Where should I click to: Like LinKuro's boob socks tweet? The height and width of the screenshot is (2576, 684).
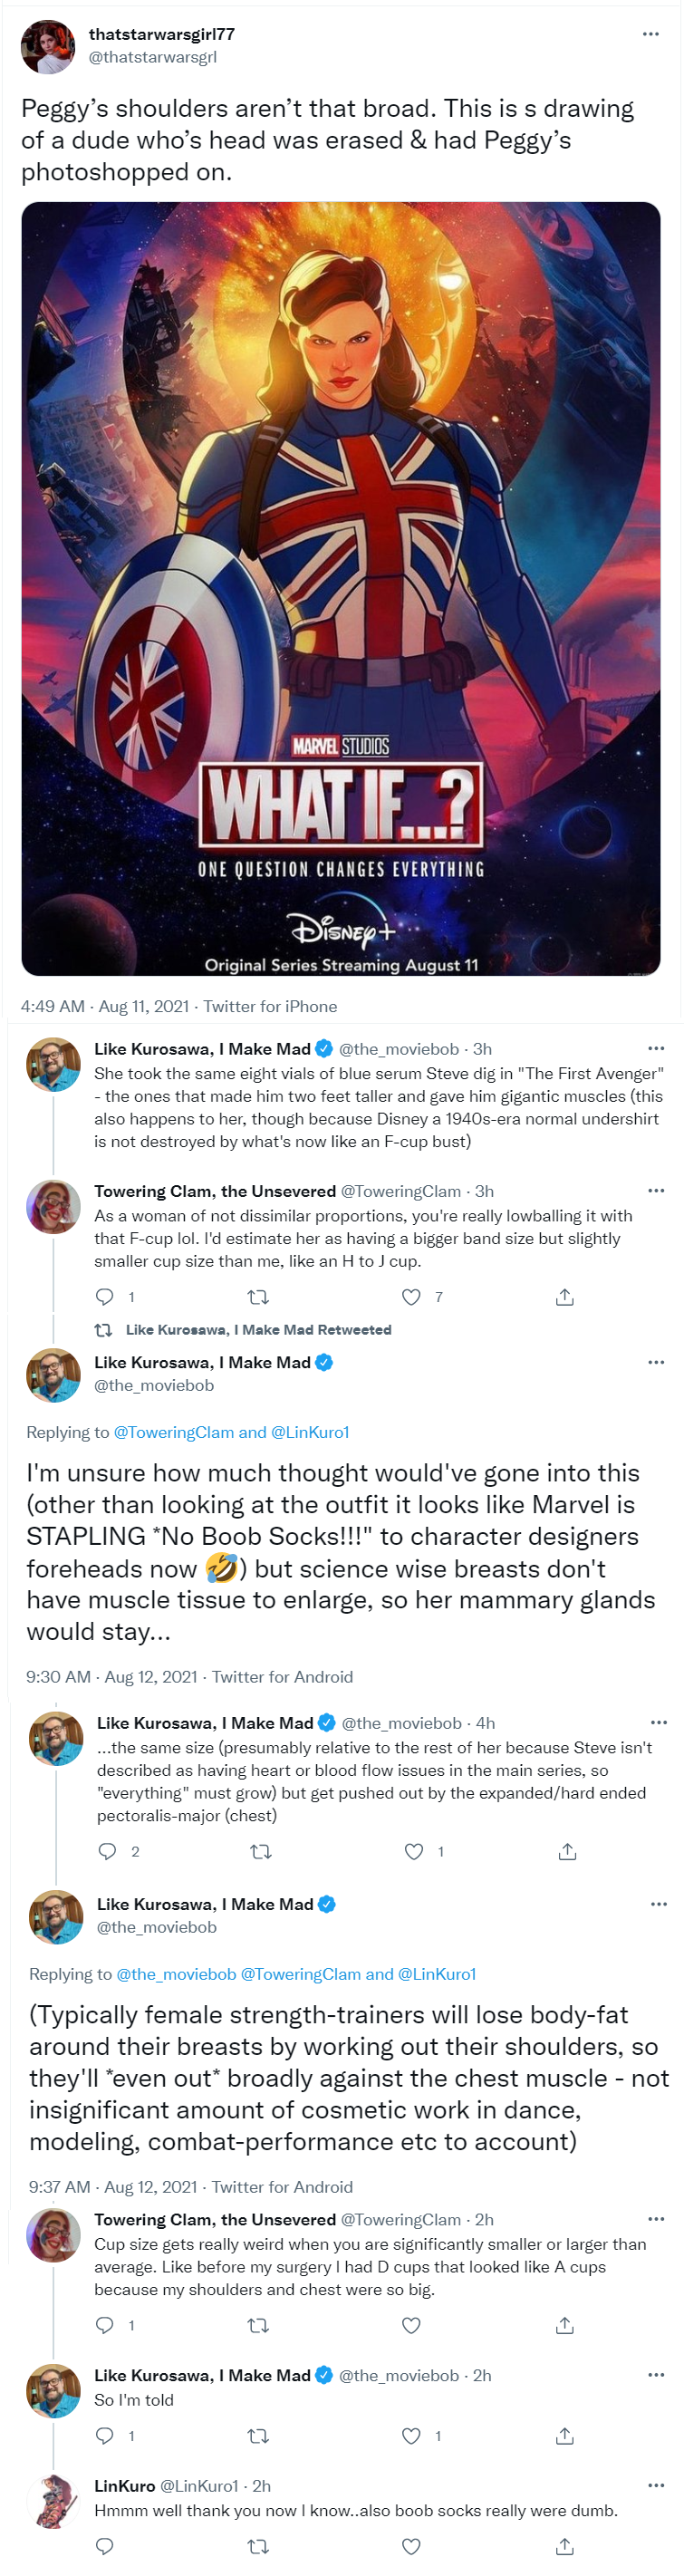tap(411, 2546)
